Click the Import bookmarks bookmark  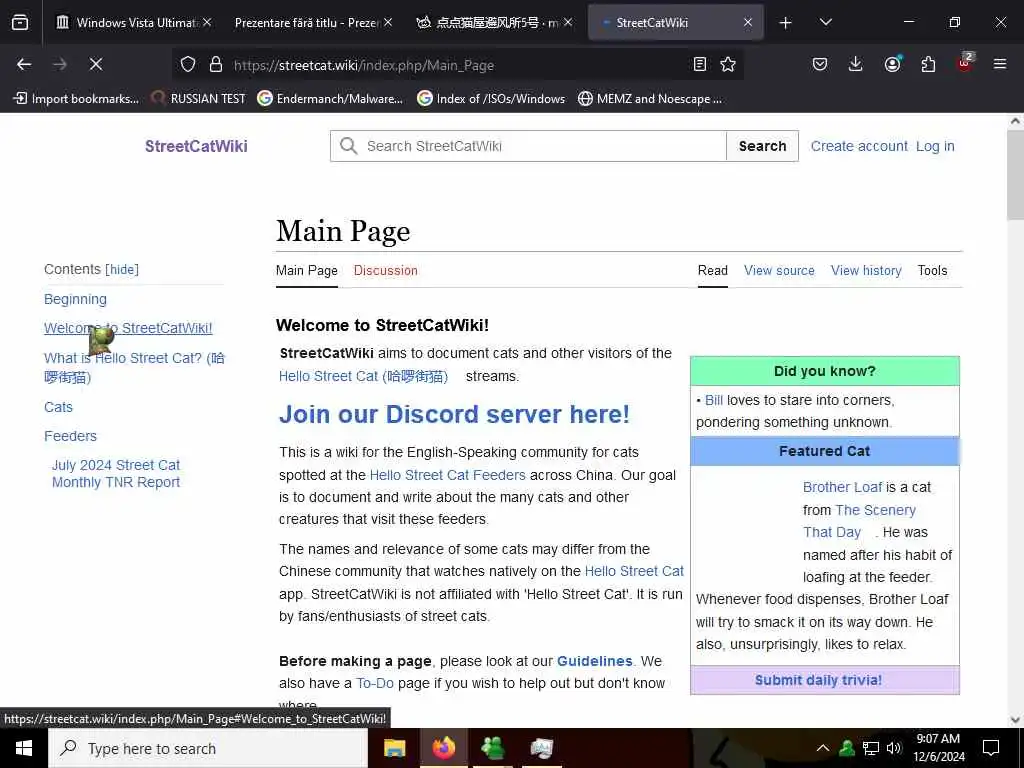coord(76,99)
